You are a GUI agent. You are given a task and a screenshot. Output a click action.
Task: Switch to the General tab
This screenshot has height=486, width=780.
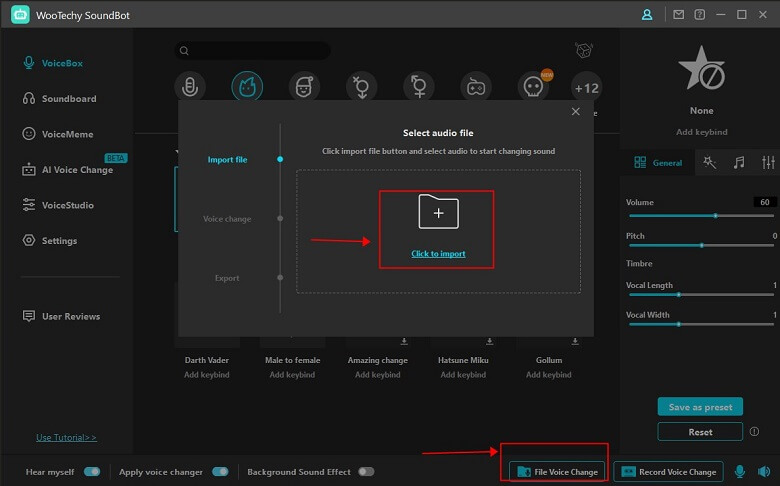click(x=658, y=163)
